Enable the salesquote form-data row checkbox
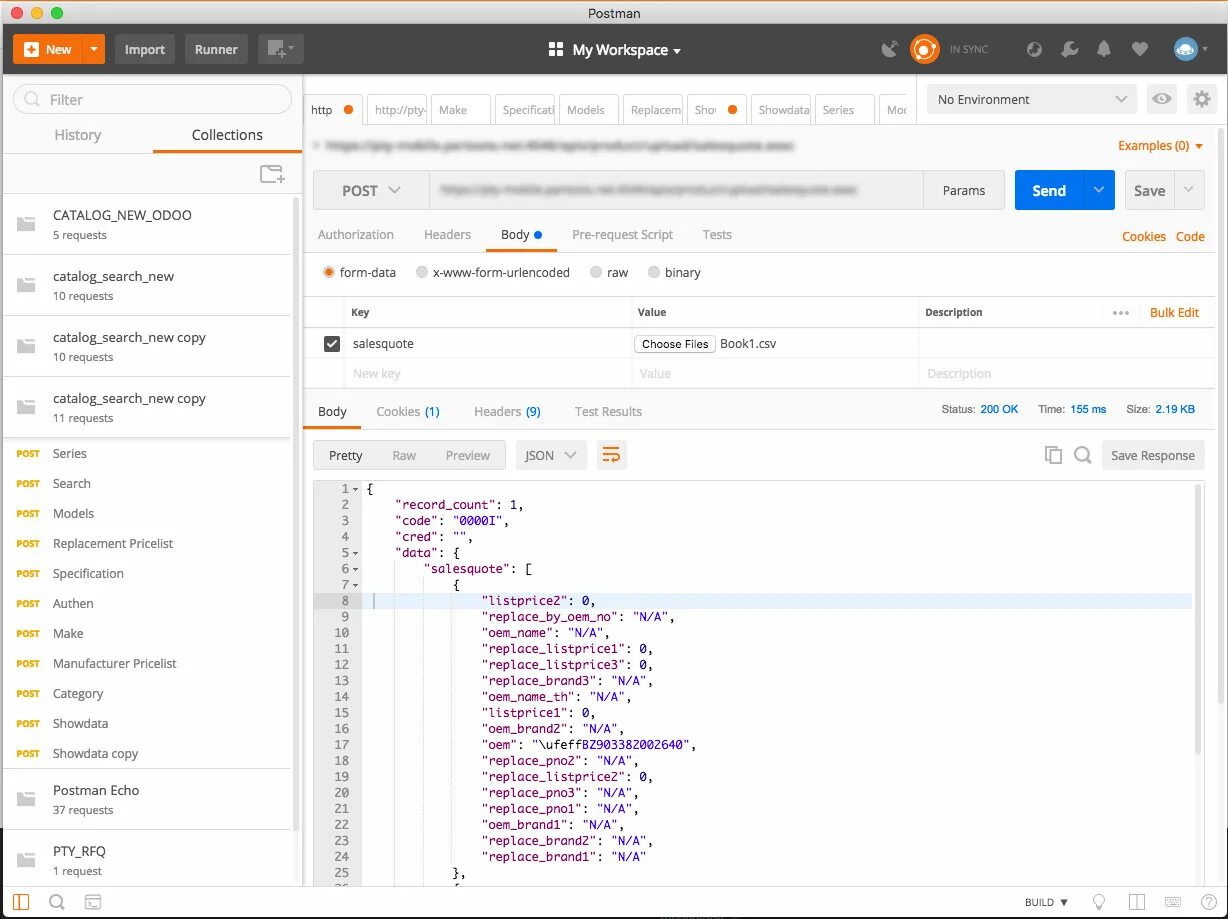This screenshot has height=919, width=1228. [x=330, y=343]
